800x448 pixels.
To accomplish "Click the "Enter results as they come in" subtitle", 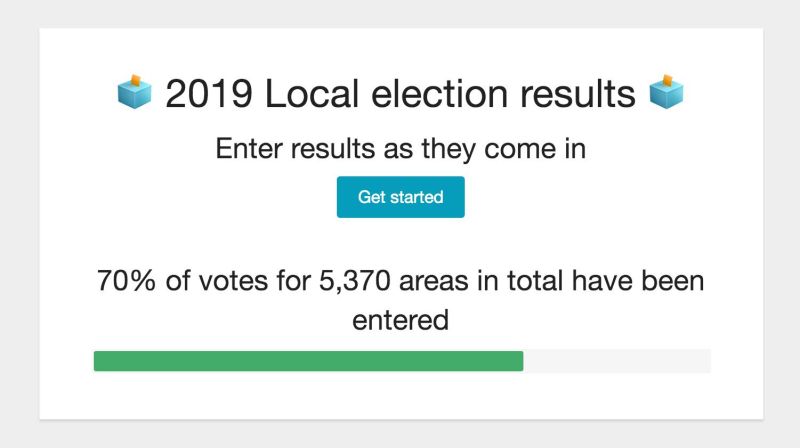I will [x=400, y=149].
